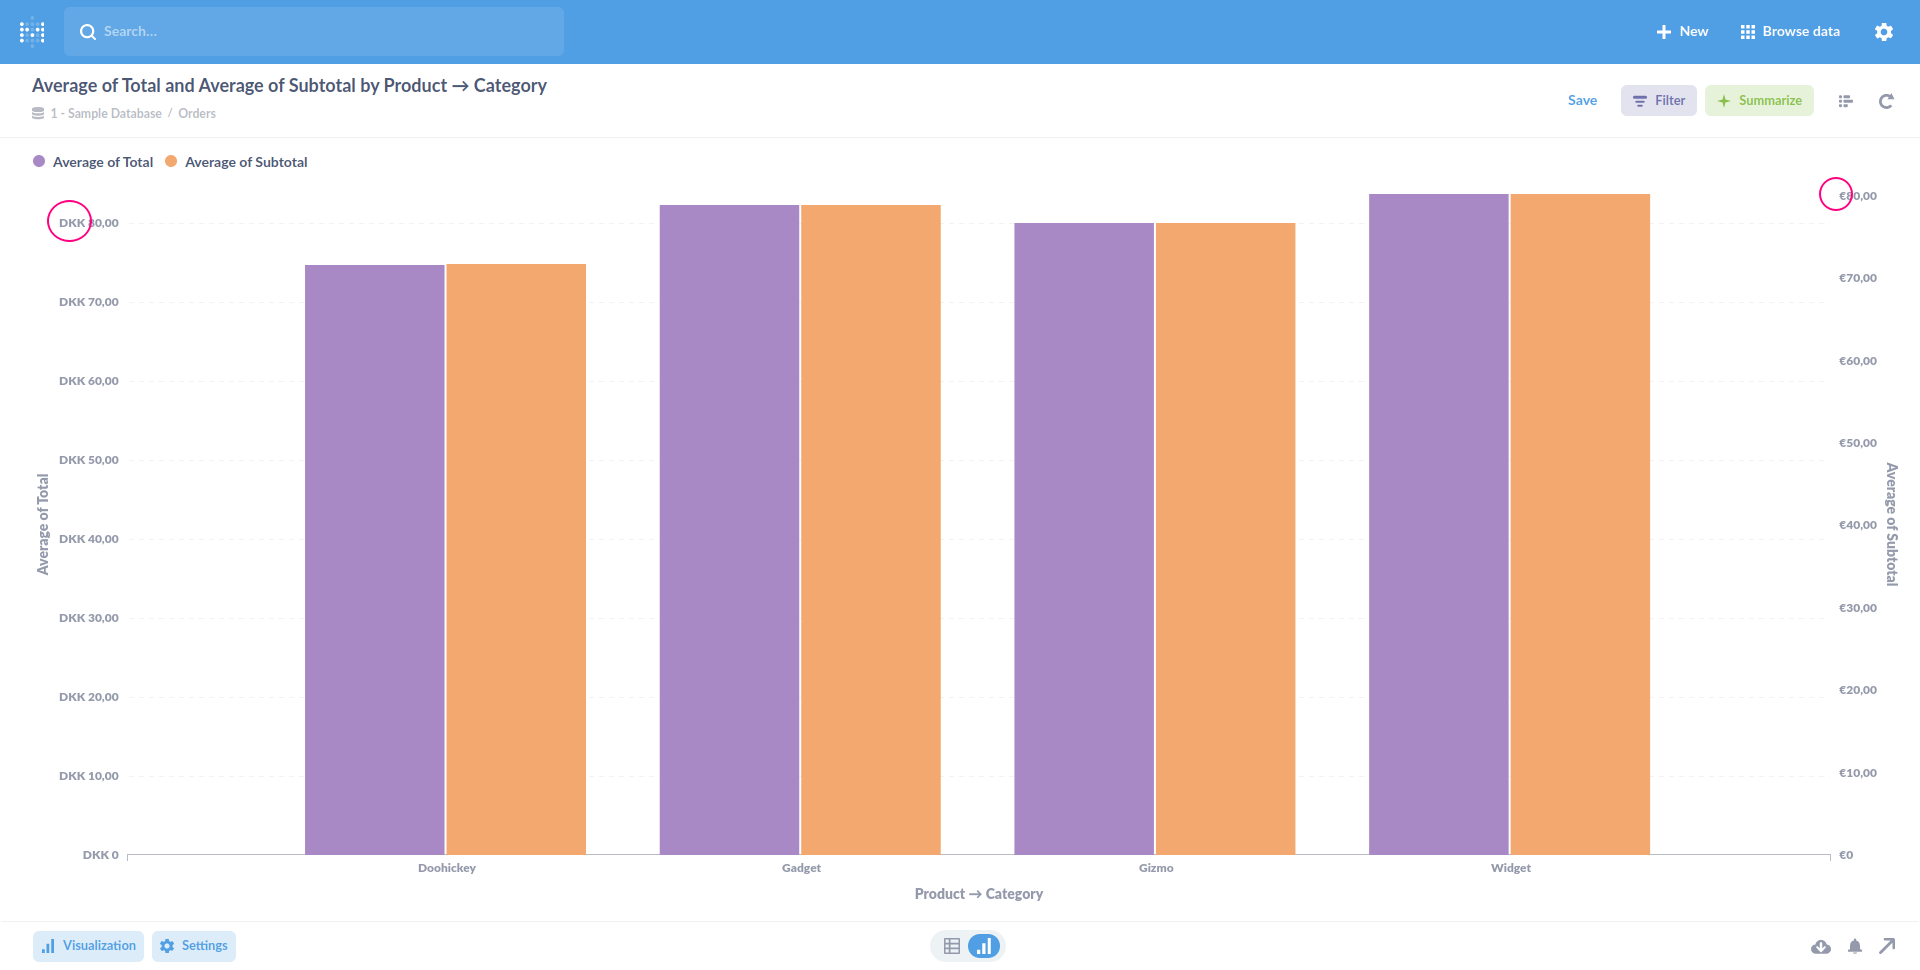Download results via the download icon
The width and height of the screenshot is (1920, 970).
(x=1822, y=946)
